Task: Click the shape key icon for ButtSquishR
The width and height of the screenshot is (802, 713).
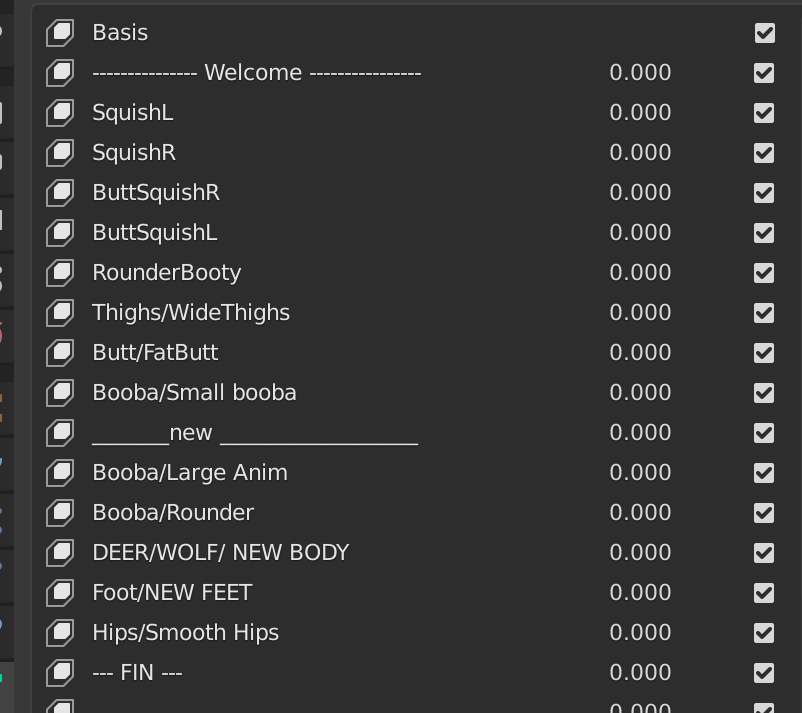Action: click(x=61, y=193)
